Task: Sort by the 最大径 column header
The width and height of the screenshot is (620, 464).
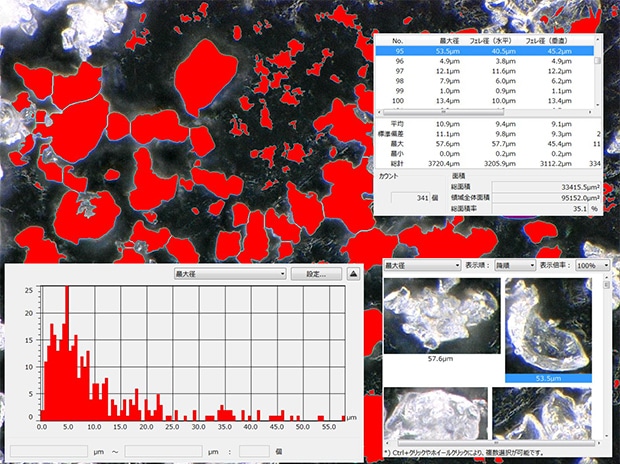Action: point(450,41)
